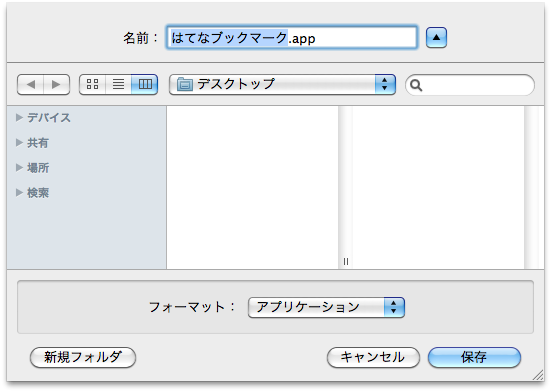Expand the デバイス sidebar section
The image size is (551, 392).
(x=19, y=118)
